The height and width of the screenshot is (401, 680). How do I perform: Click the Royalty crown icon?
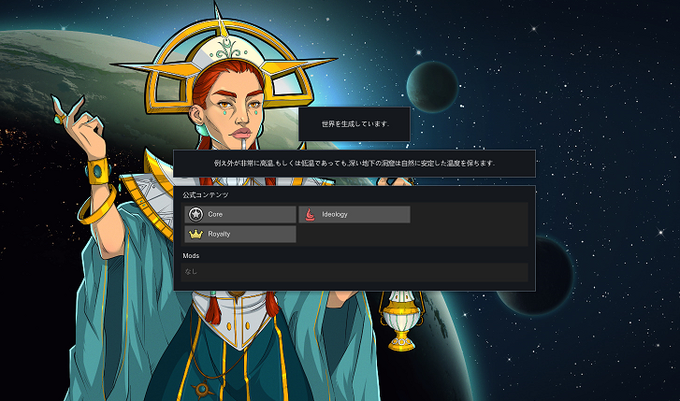pyautogui.click(x=196, y=234)
